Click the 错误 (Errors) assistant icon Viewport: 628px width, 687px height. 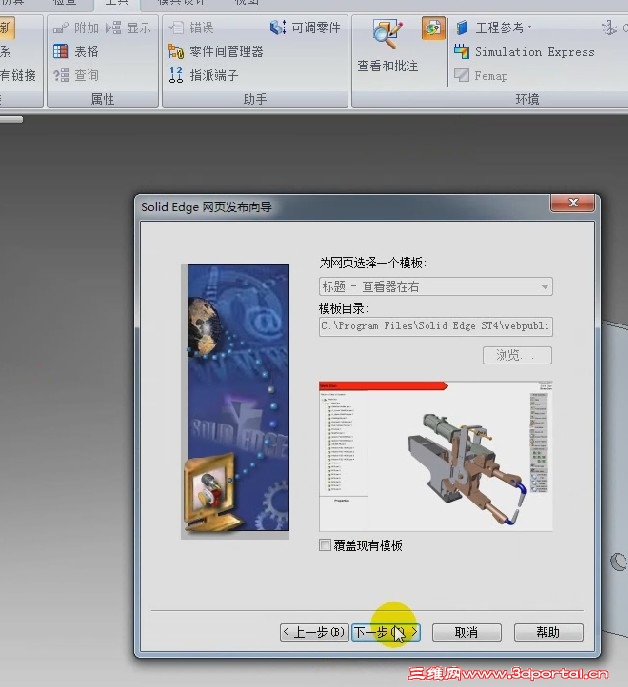pyautogui.click(x=176, y=28)
